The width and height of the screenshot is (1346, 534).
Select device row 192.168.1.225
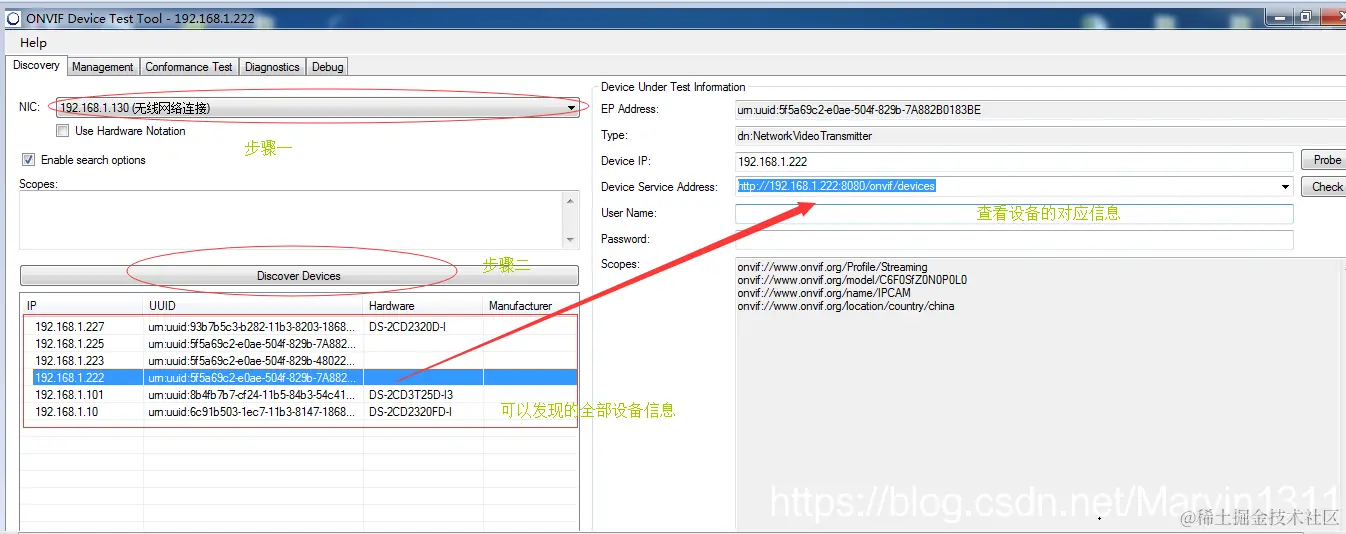pos(300,343)
